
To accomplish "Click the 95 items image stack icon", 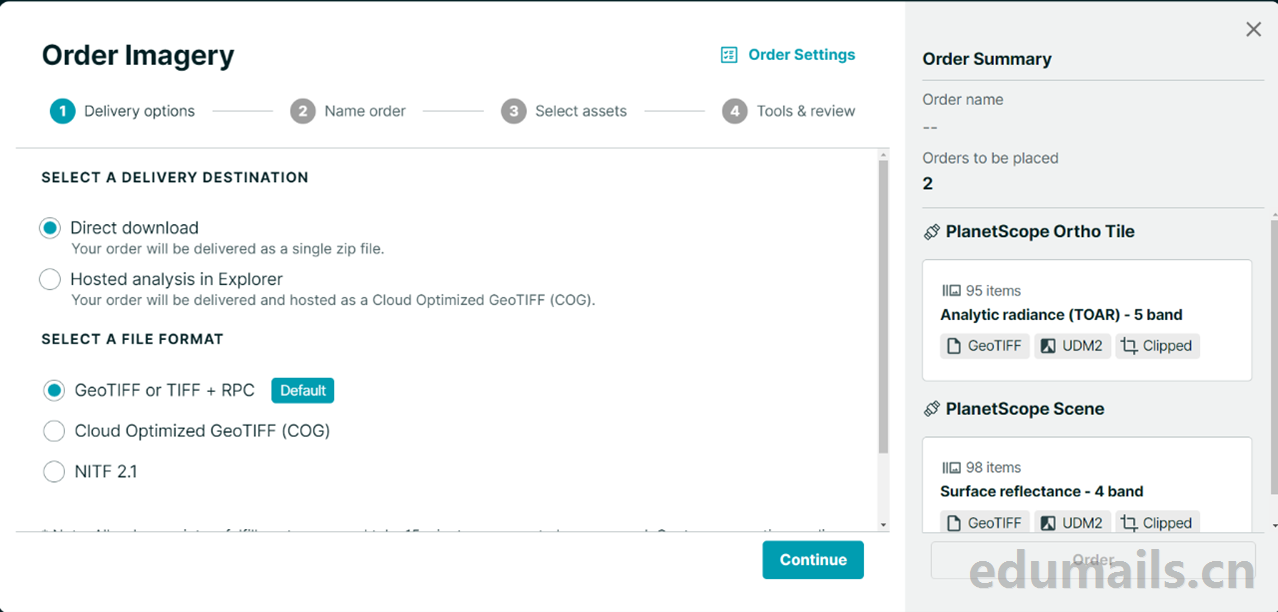I will [x=950, y=291].
